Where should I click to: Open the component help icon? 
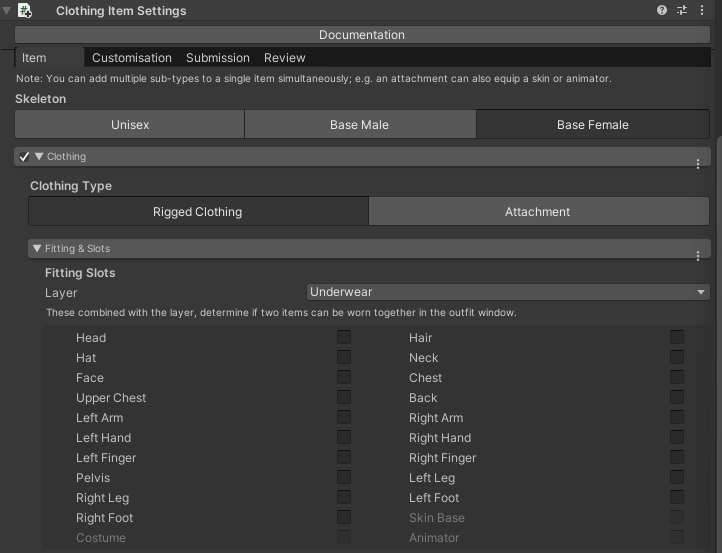point(662,10)
